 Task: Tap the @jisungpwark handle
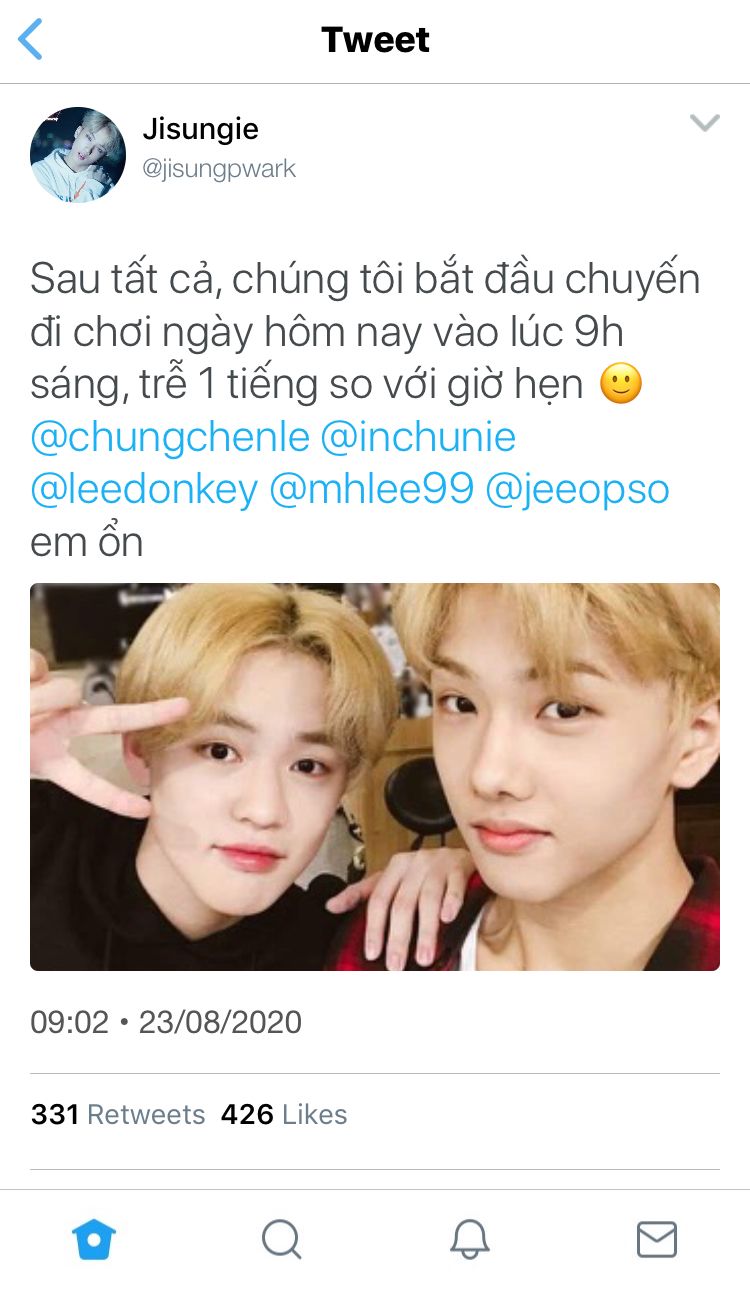pyautogui.click(x=219, y=168)
